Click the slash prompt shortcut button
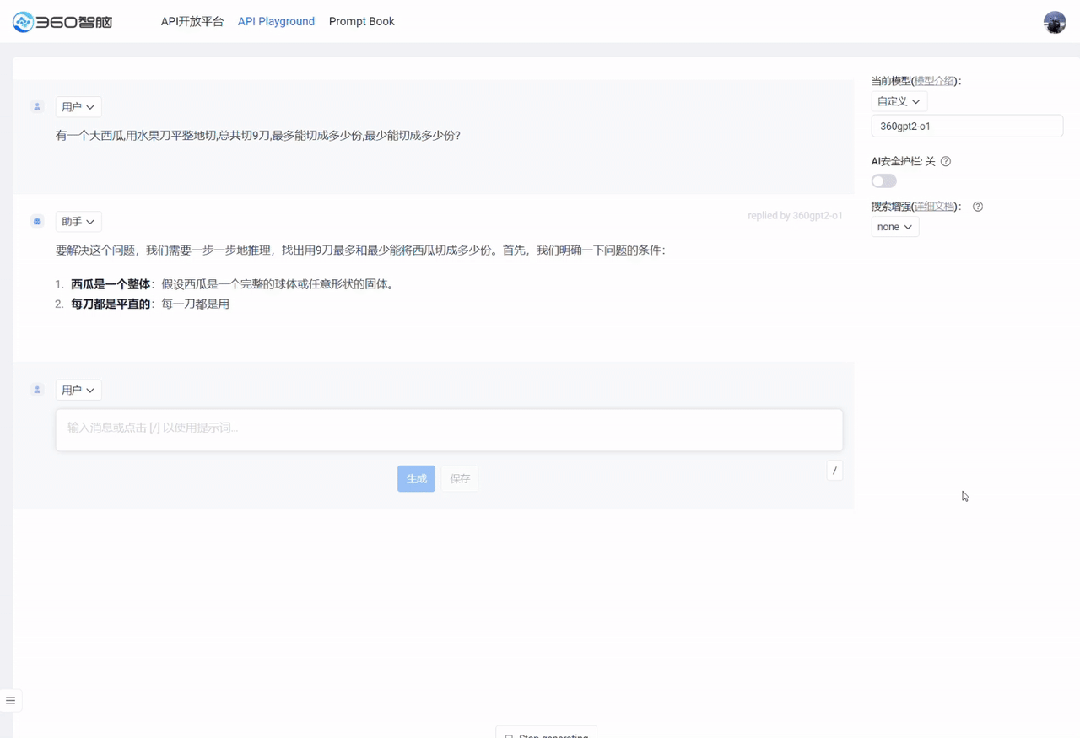1080x738 pixels. [834, 471]
